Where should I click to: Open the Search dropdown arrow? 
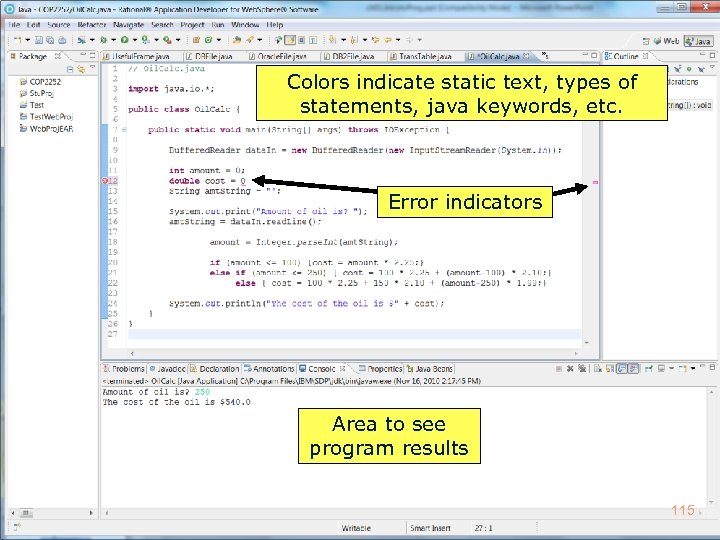click(259, 40)
